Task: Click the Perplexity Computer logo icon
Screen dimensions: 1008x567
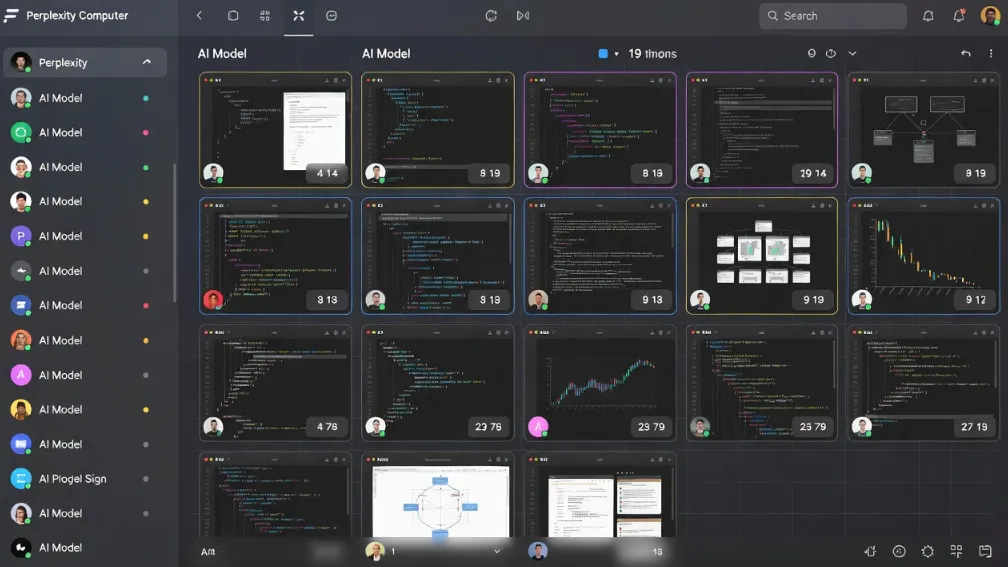Action: (12, 16)
